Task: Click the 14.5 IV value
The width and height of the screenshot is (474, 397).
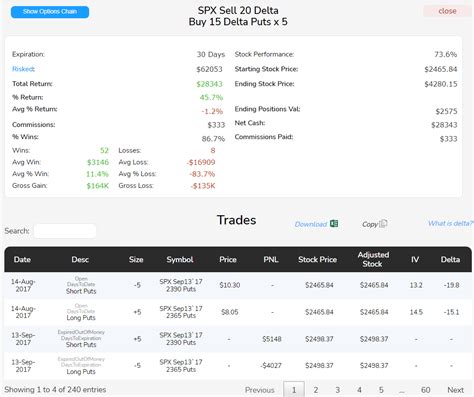Action: (x=416, y=312)
